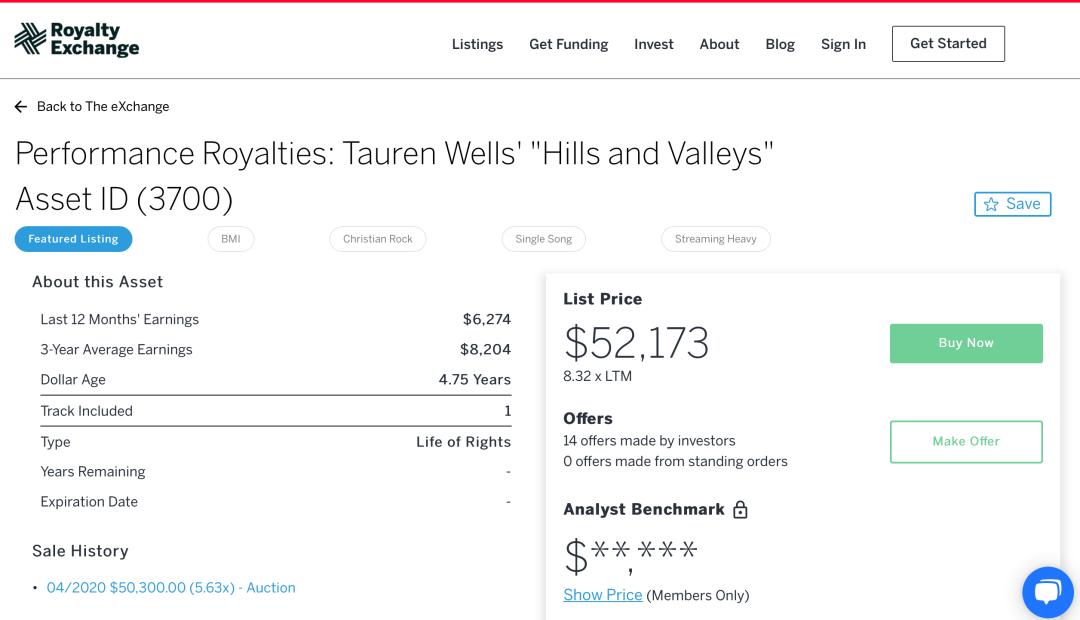Open the chat widget bubble
1080x620 pixels.
click(1047, 592)
